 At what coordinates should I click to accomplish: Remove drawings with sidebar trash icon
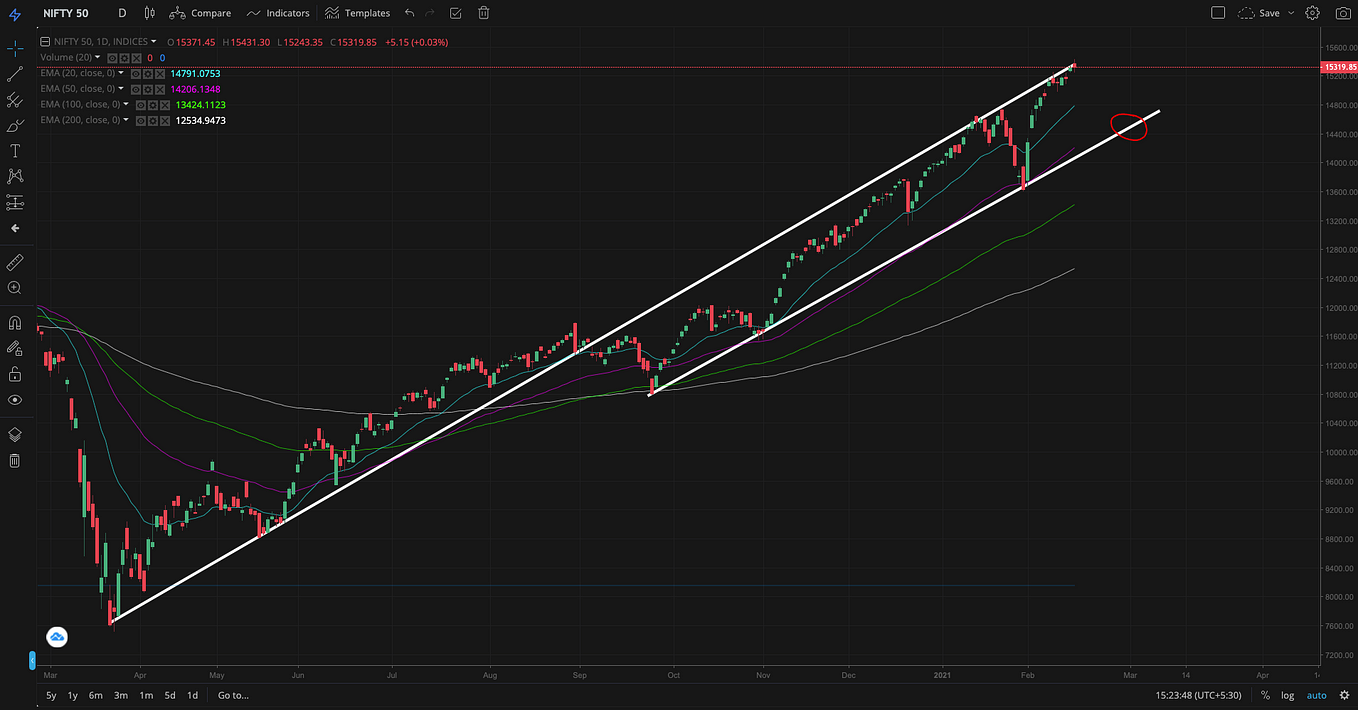coord(15,461)
